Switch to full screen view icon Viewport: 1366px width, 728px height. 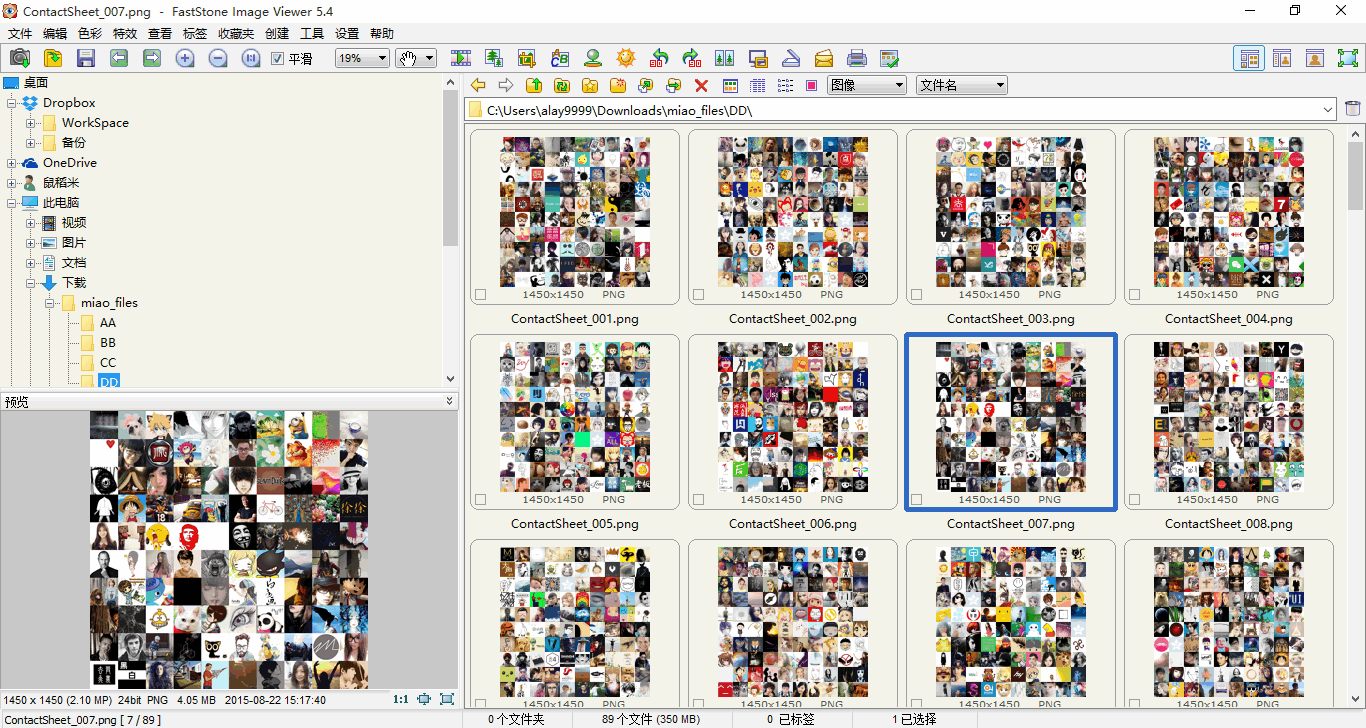(x=1349, y=58)
